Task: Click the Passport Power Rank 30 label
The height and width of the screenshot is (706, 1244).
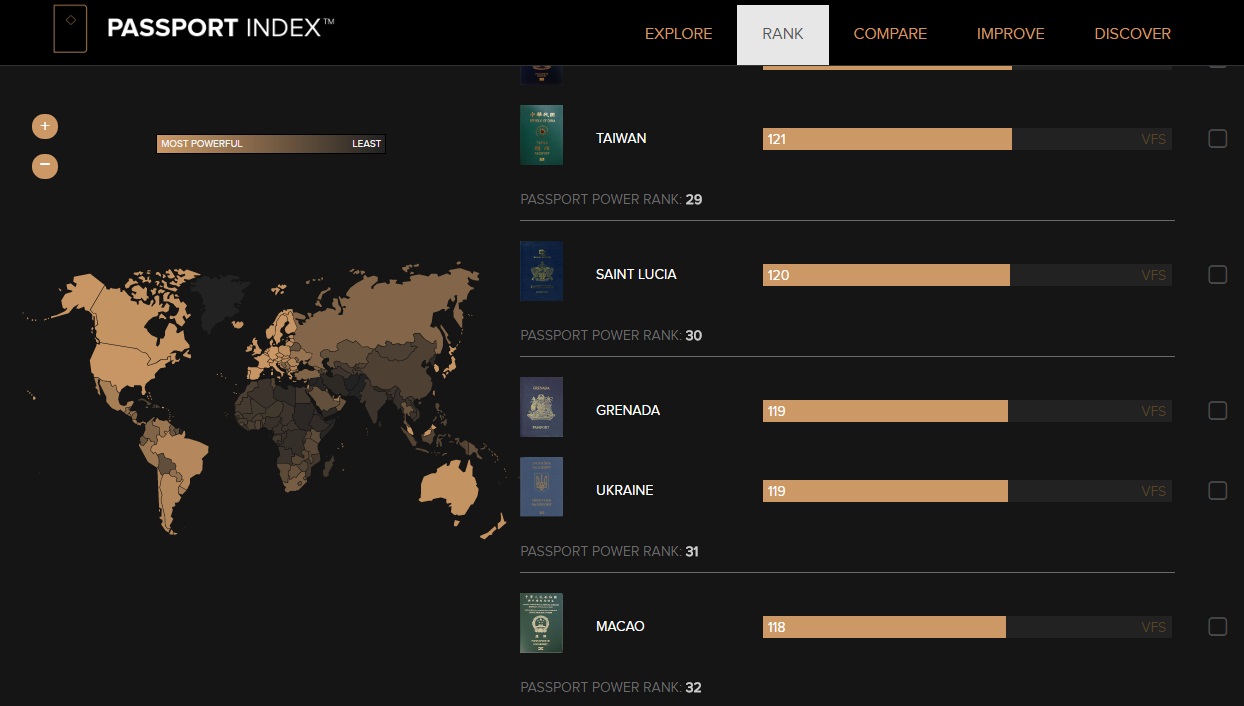Action: point(611,335)
